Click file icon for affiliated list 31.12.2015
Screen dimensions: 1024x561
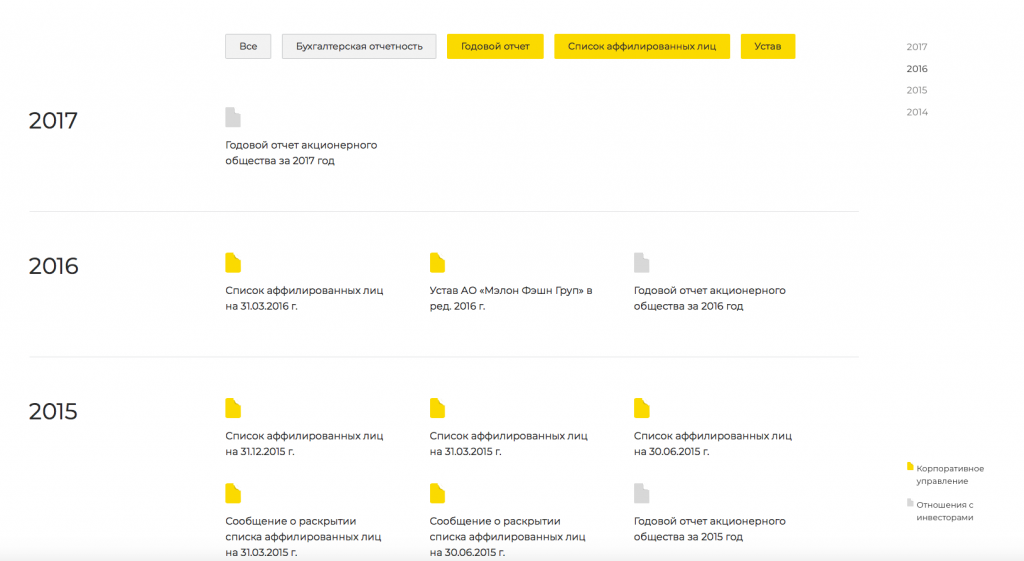pos(233,408)
